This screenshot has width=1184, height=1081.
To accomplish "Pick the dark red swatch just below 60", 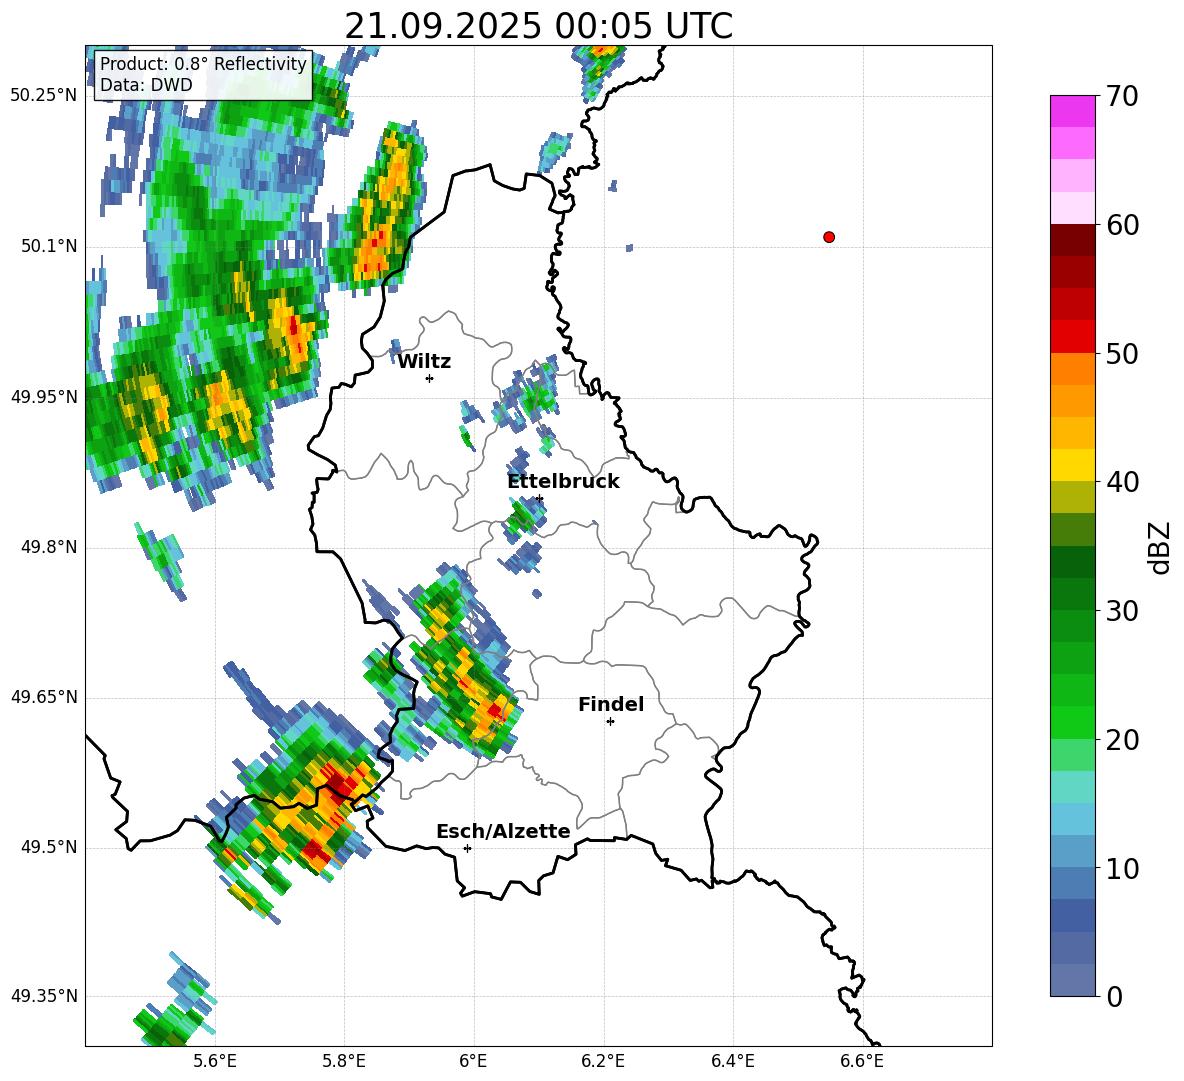I will pyautogui.click(x=1072, y=240).
